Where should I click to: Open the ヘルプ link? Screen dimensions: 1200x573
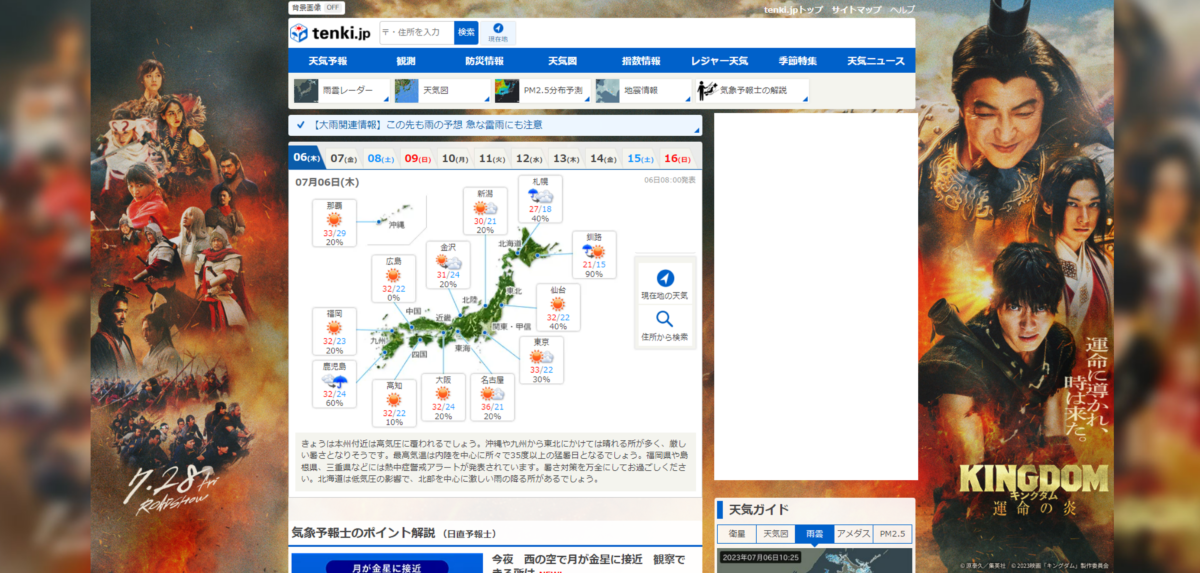point(902,9)
